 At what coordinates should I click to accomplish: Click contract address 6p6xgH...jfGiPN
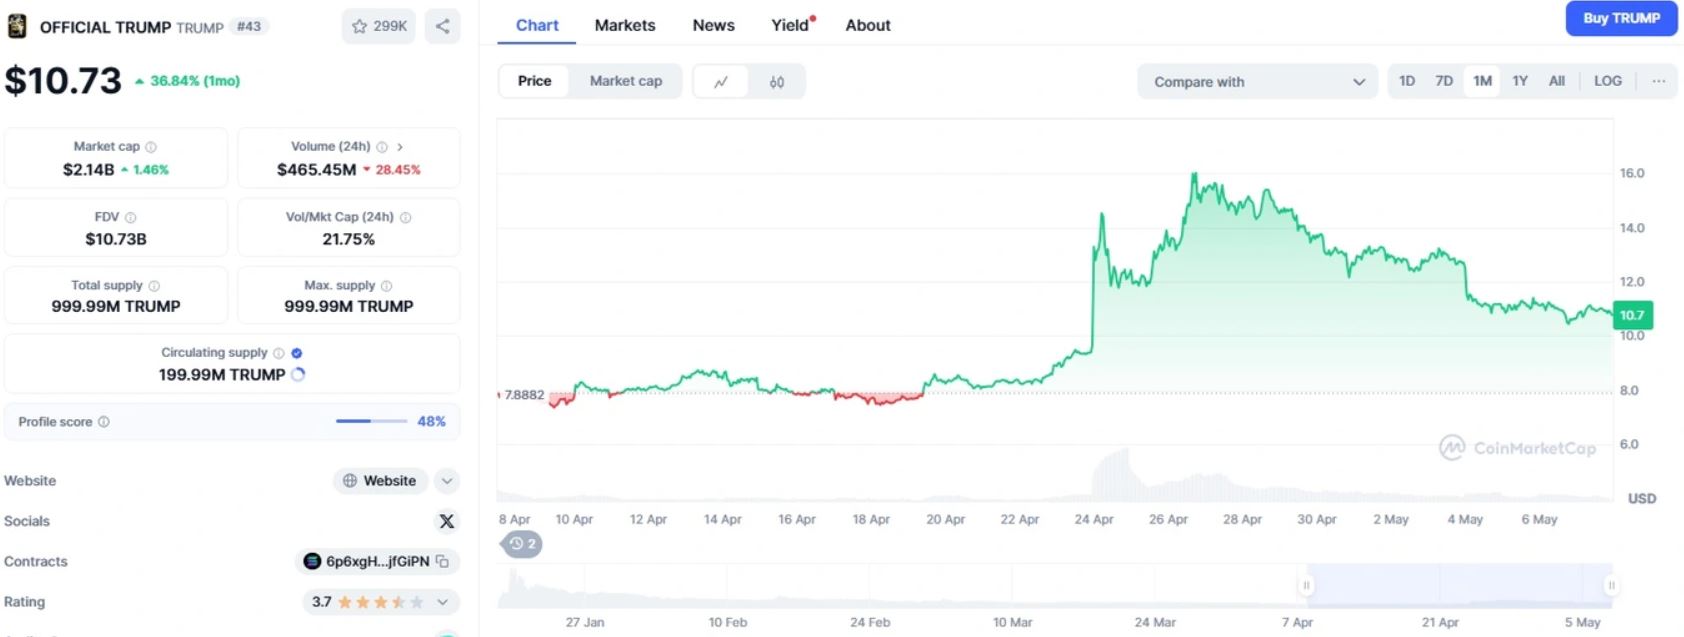[377, 561]
